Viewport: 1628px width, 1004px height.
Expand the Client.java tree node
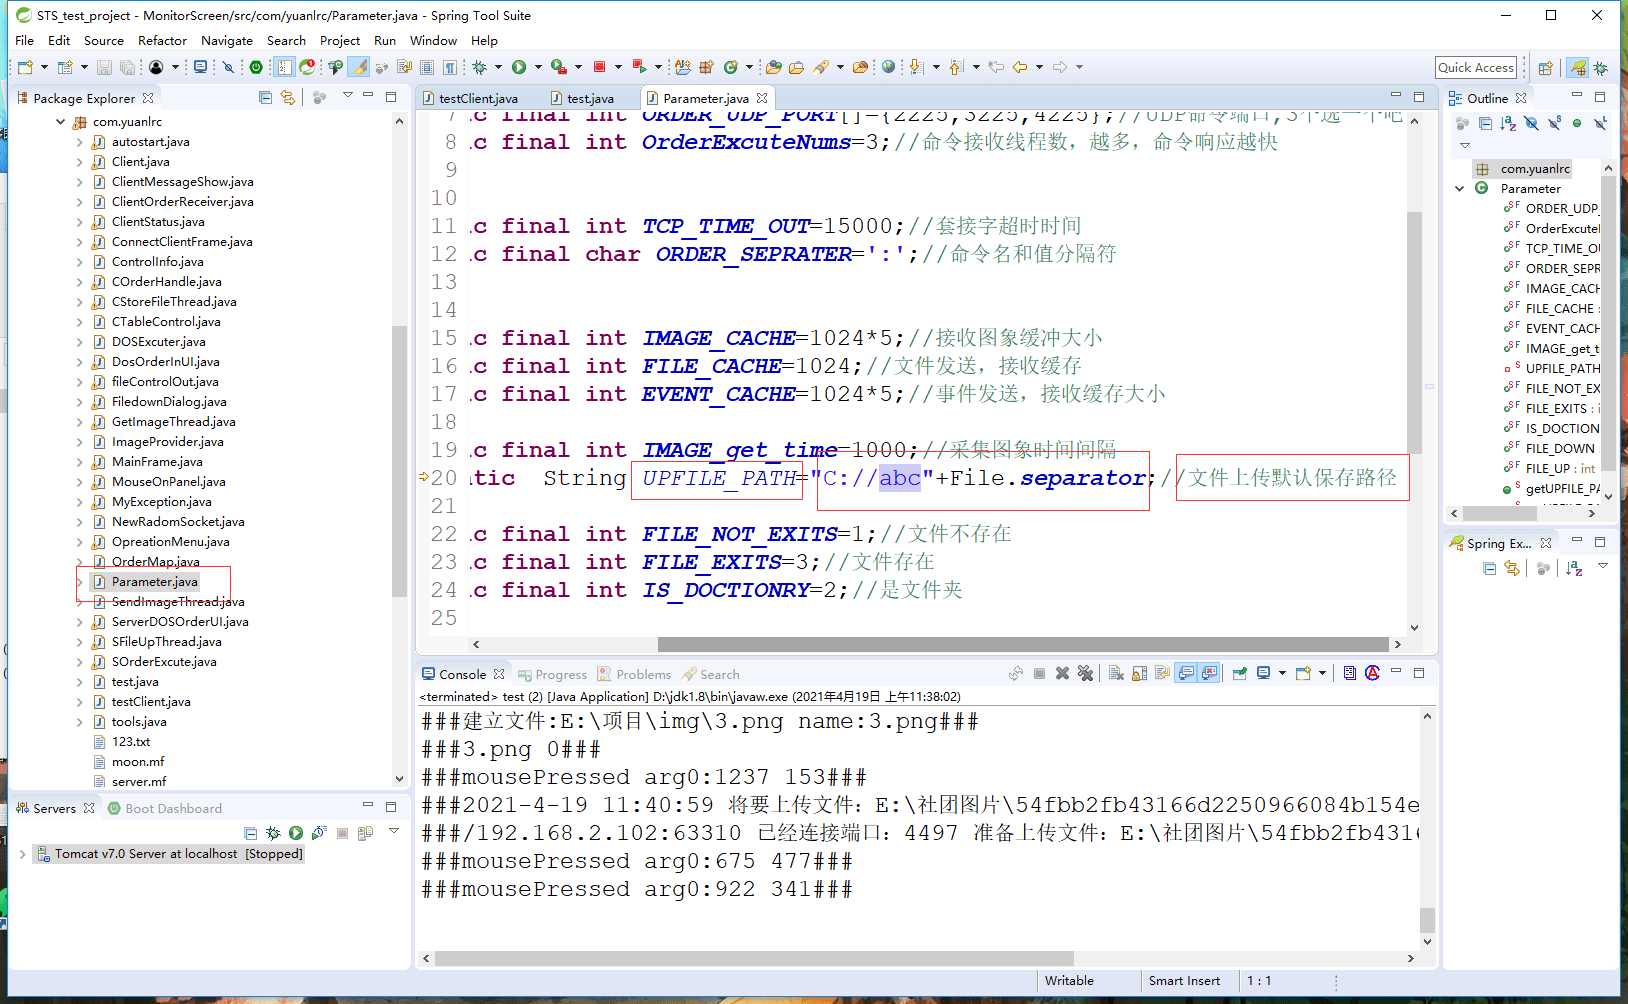click(x=80, y=162)
